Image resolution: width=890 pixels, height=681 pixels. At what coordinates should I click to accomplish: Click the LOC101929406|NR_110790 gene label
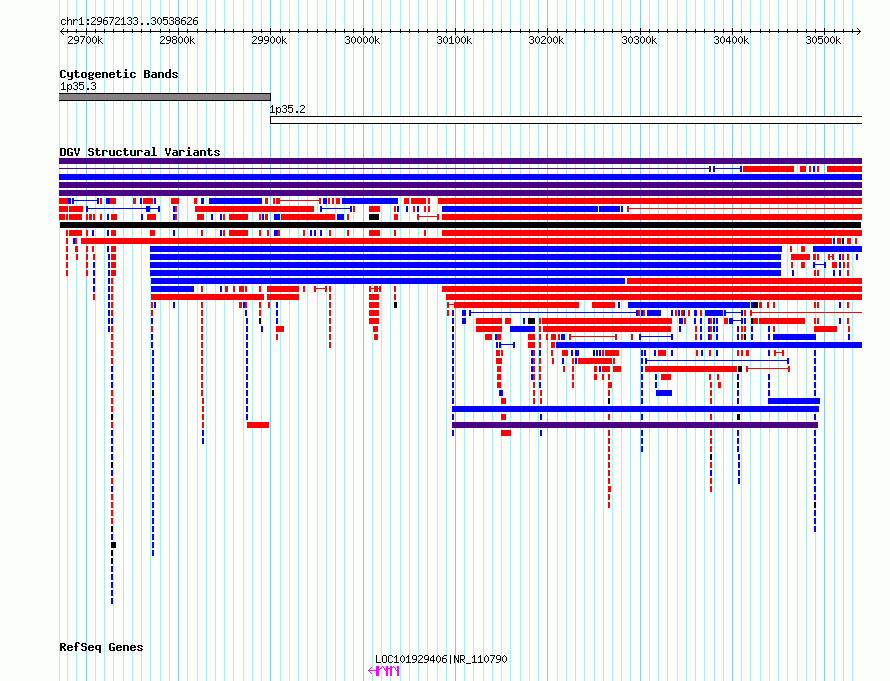(441, 659)
